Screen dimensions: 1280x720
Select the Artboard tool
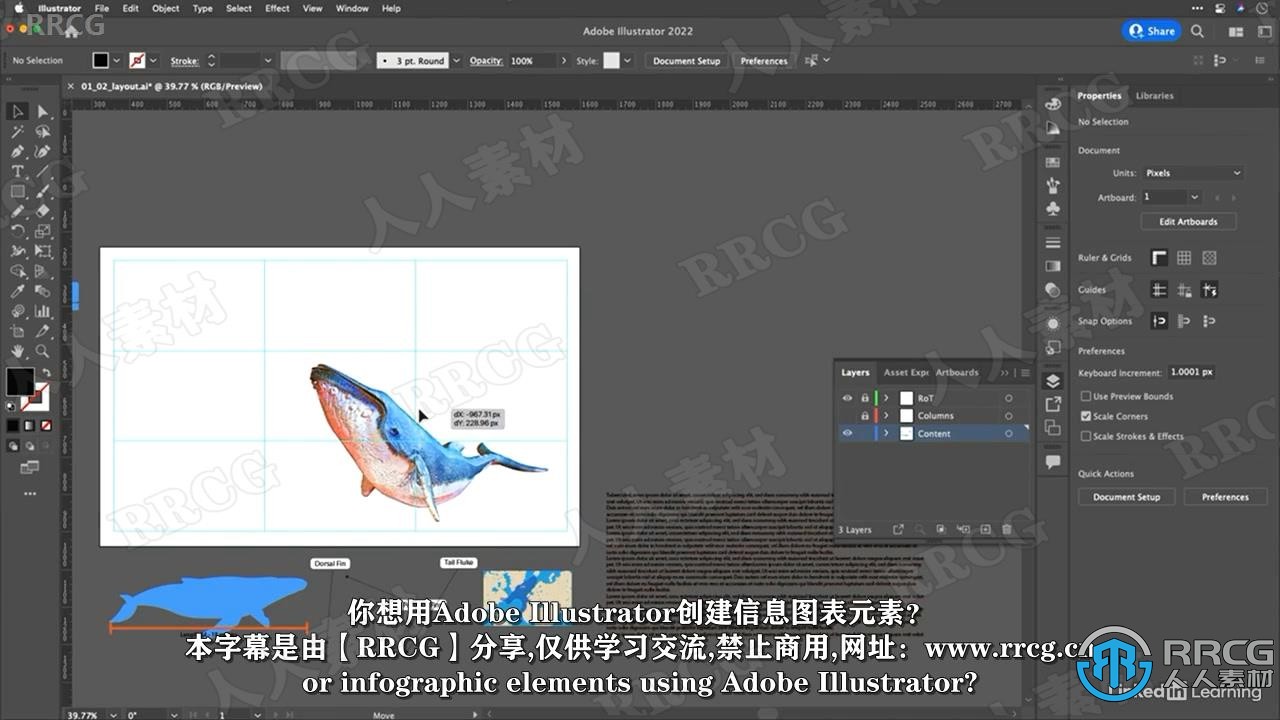[x=17, y=331]
